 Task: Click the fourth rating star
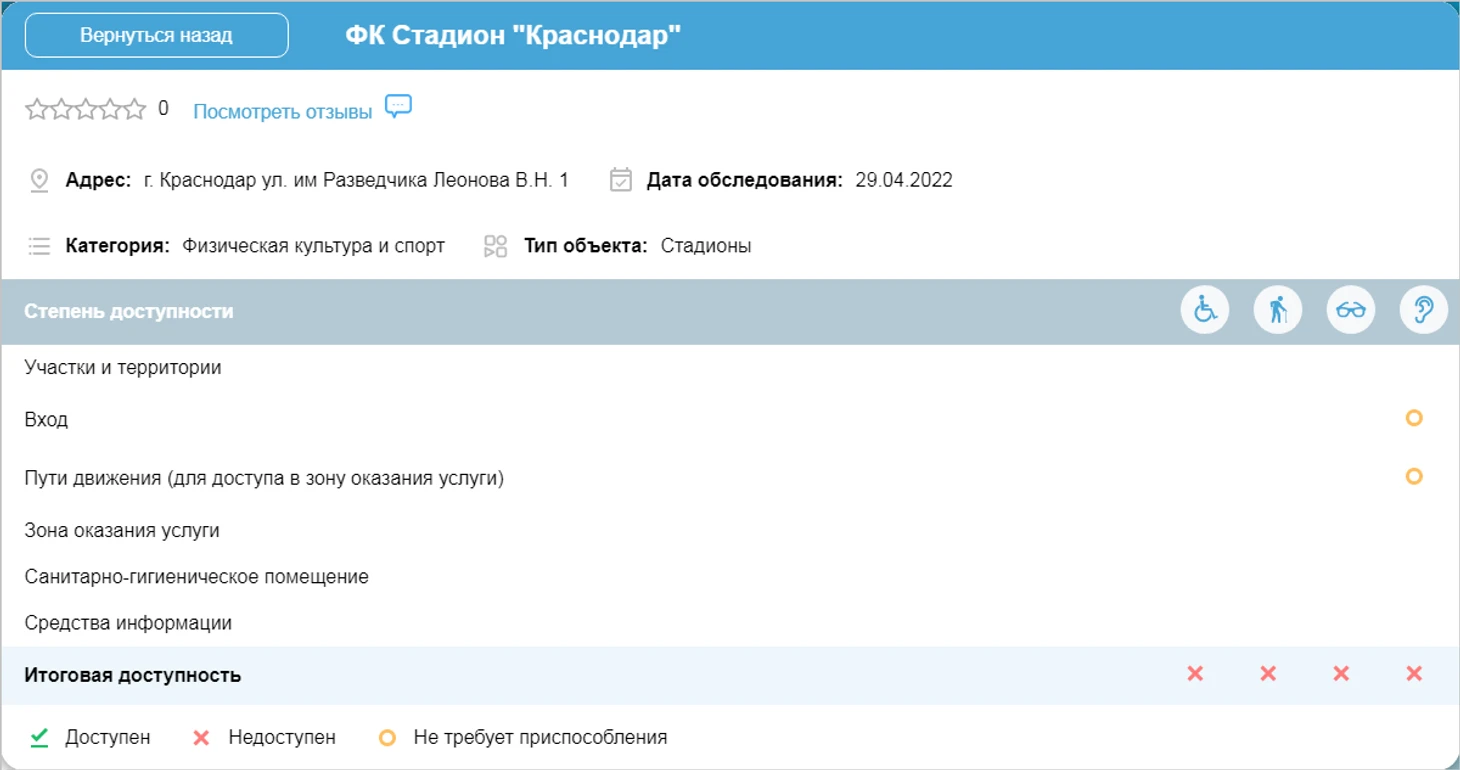point(109,109)
